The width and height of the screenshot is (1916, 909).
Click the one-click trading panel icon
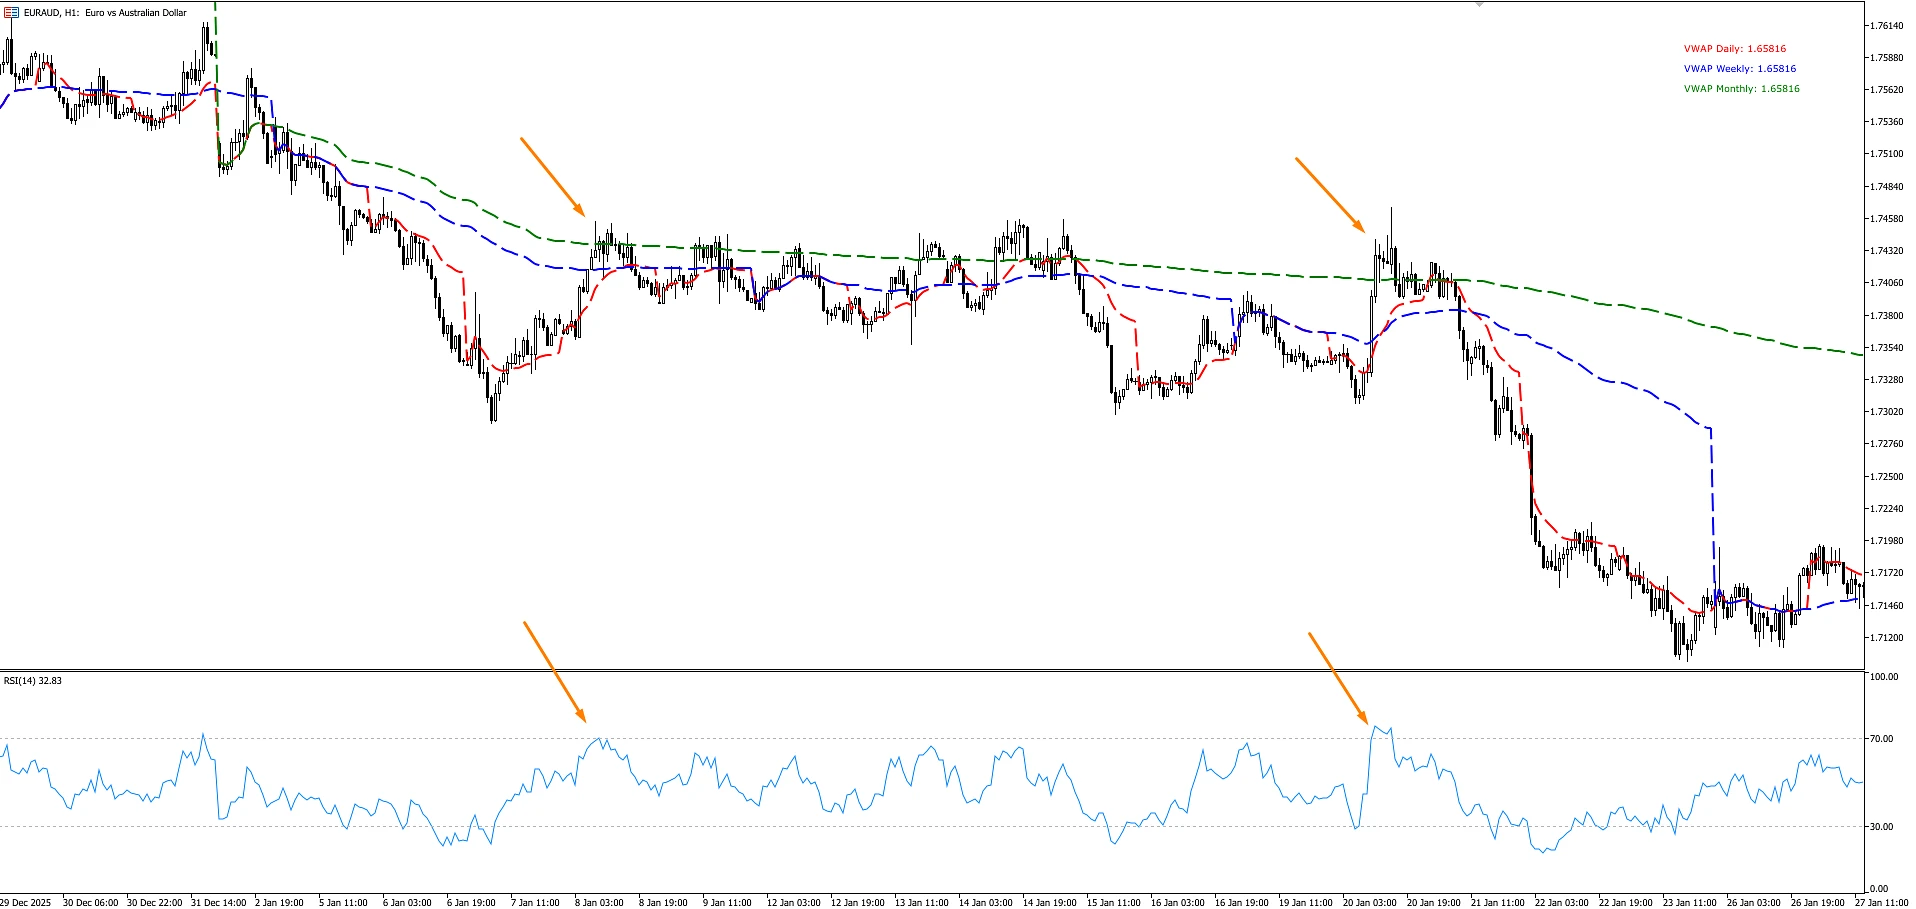point(11,13)
